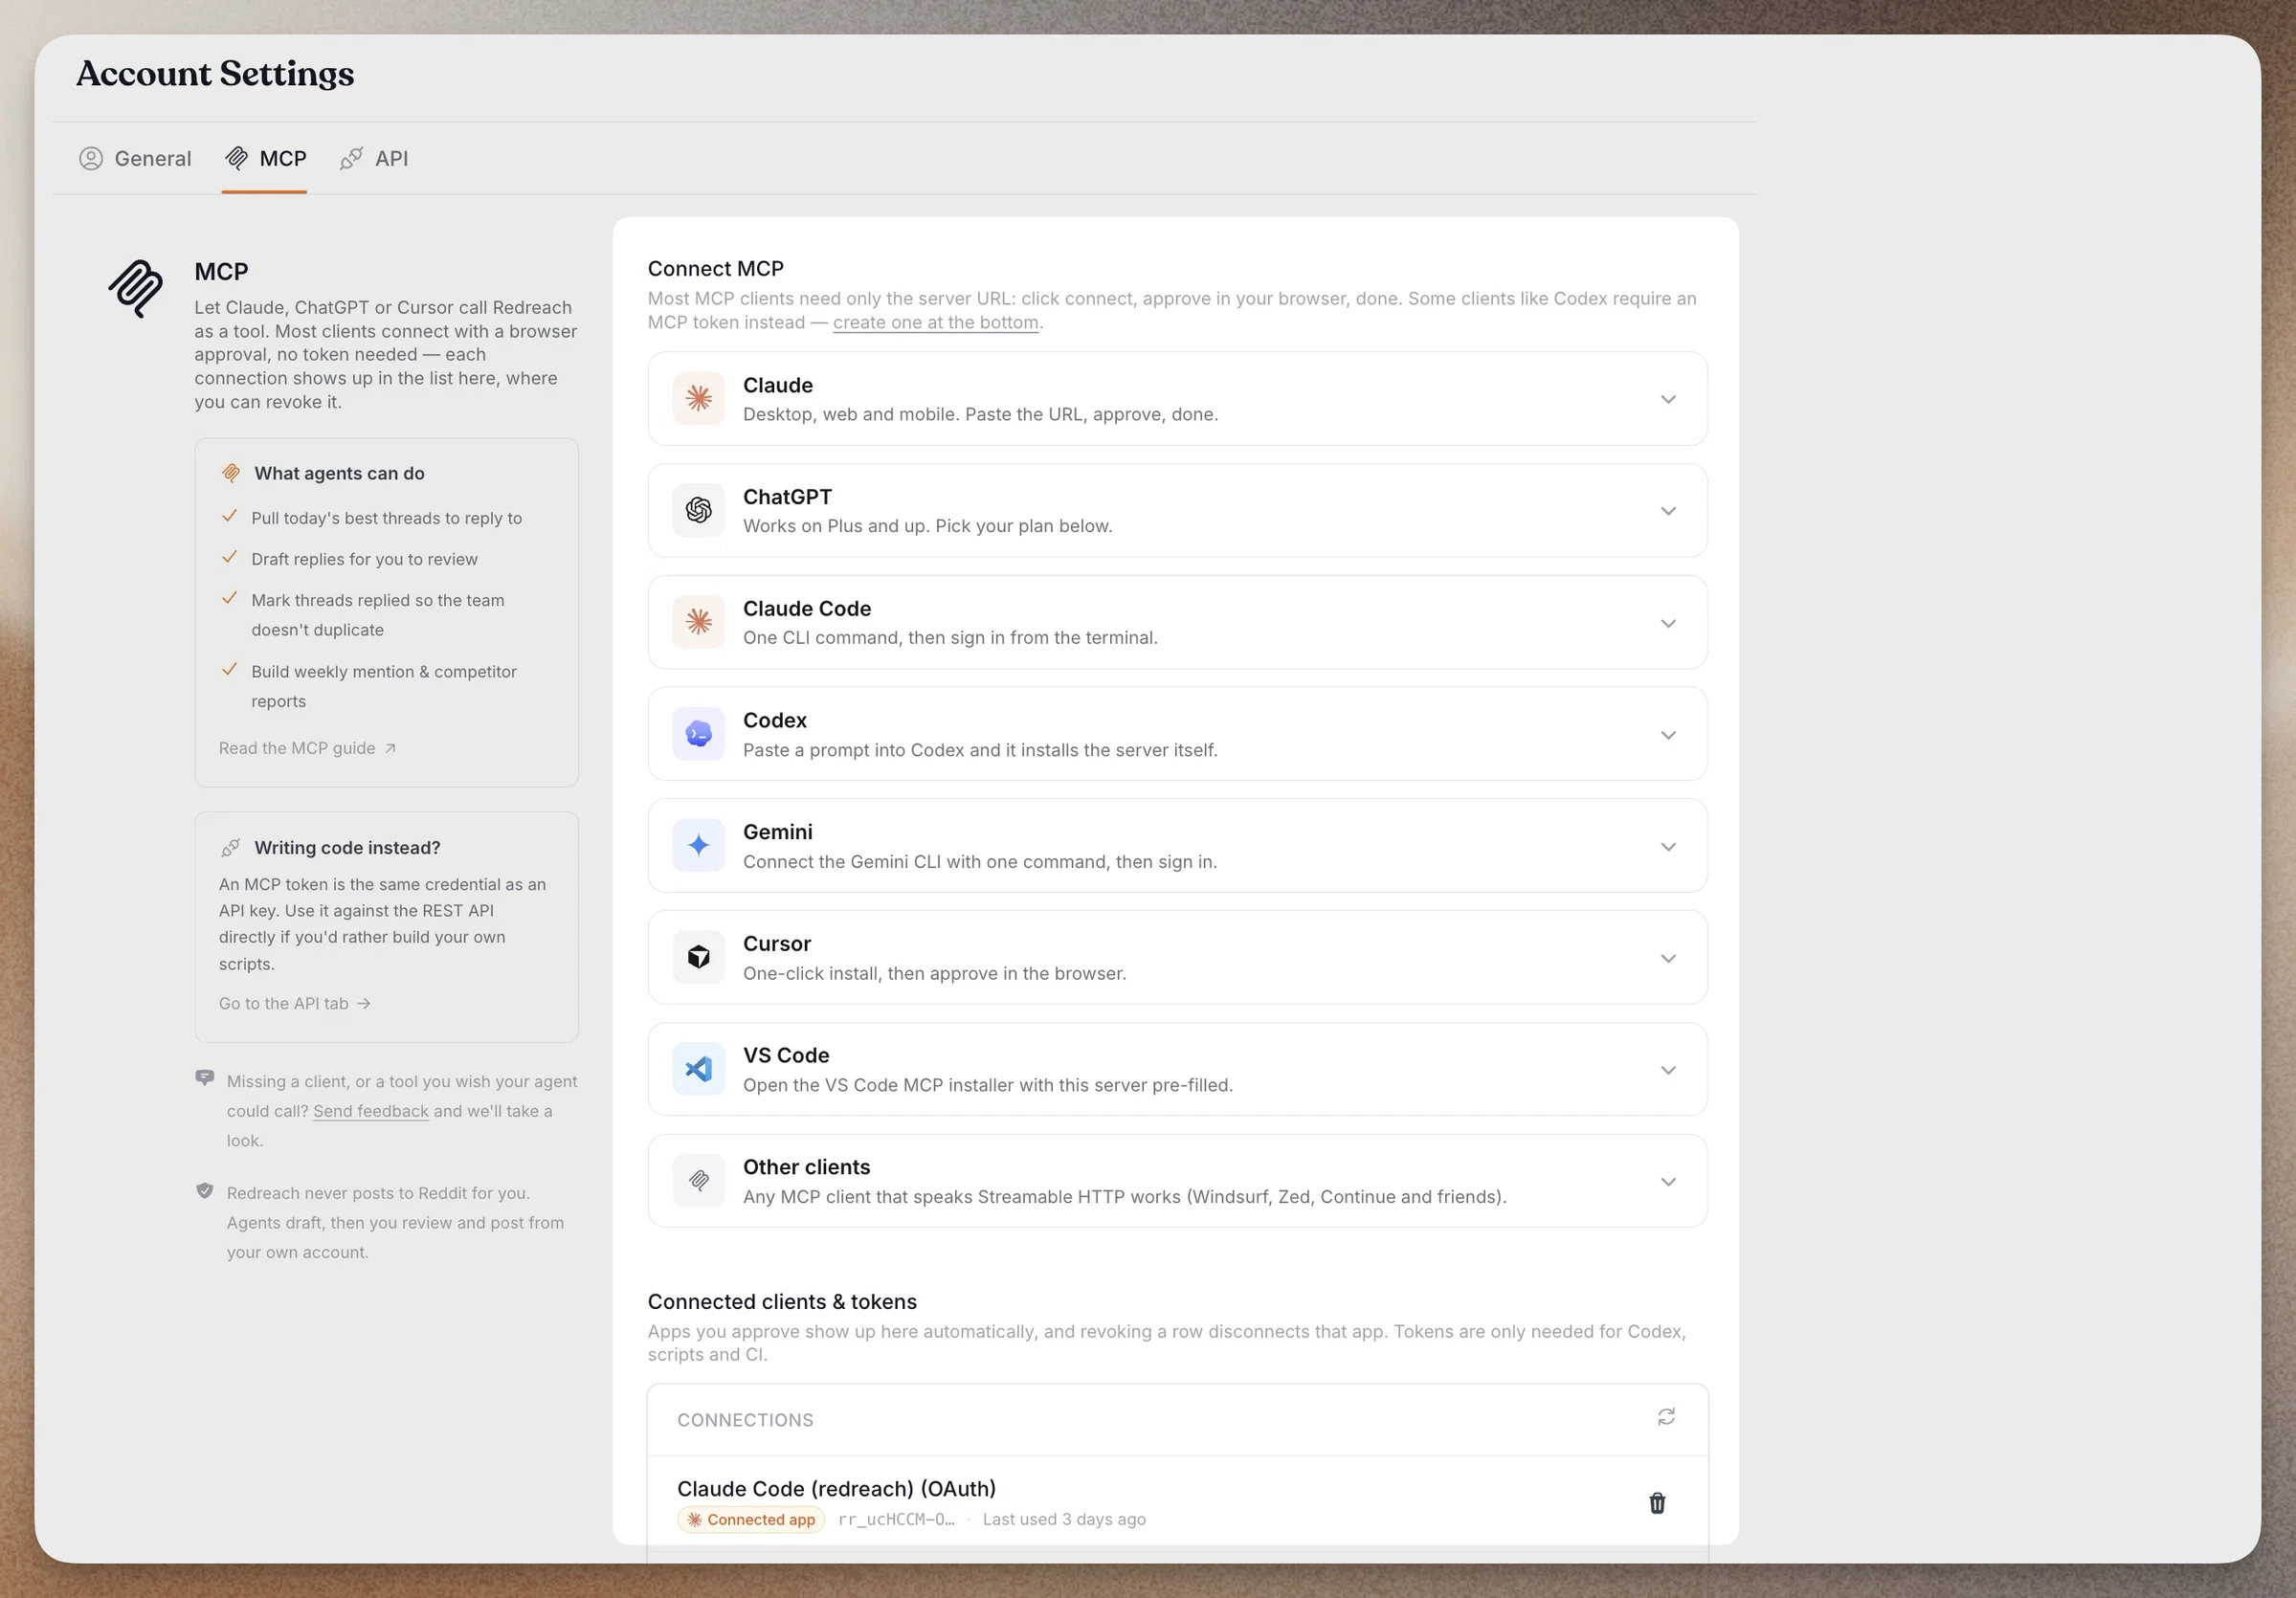This screenshot has height=1598, width=2296.
Task: Click the Connected clients & tokens heading
Action: [x=782, y=1302]
